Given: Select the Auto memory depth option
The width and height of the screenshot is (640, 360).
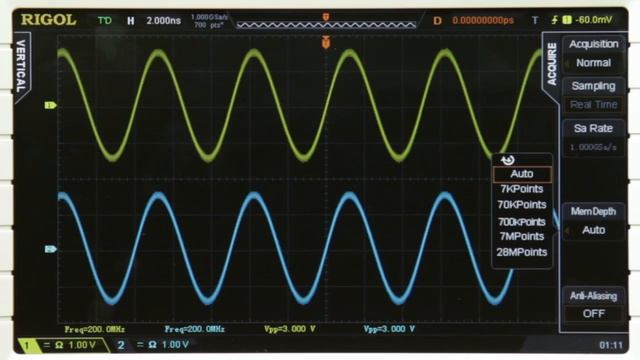Looking at the screenshot, I should (522, 174).
